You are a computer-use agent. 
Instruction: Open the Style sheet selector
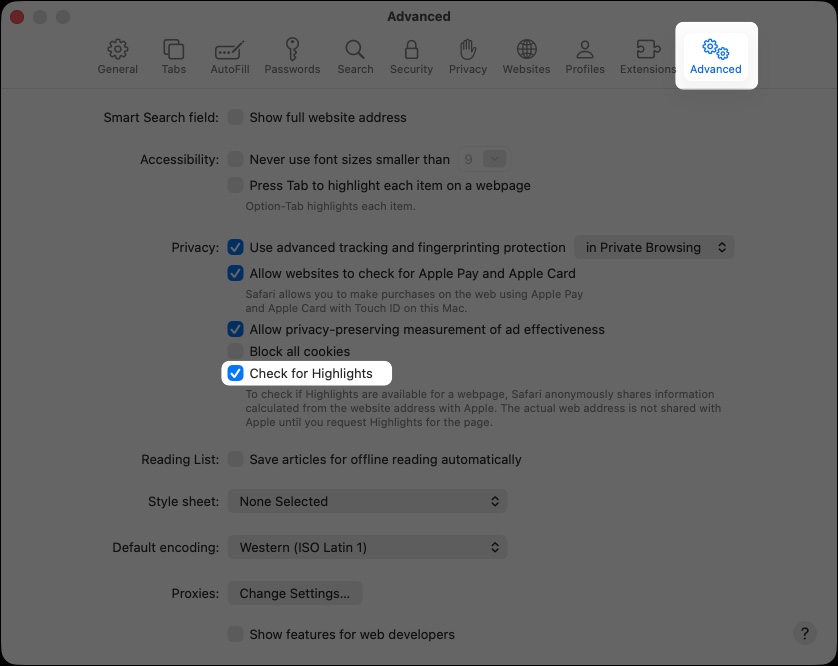(x=367, y=501)
